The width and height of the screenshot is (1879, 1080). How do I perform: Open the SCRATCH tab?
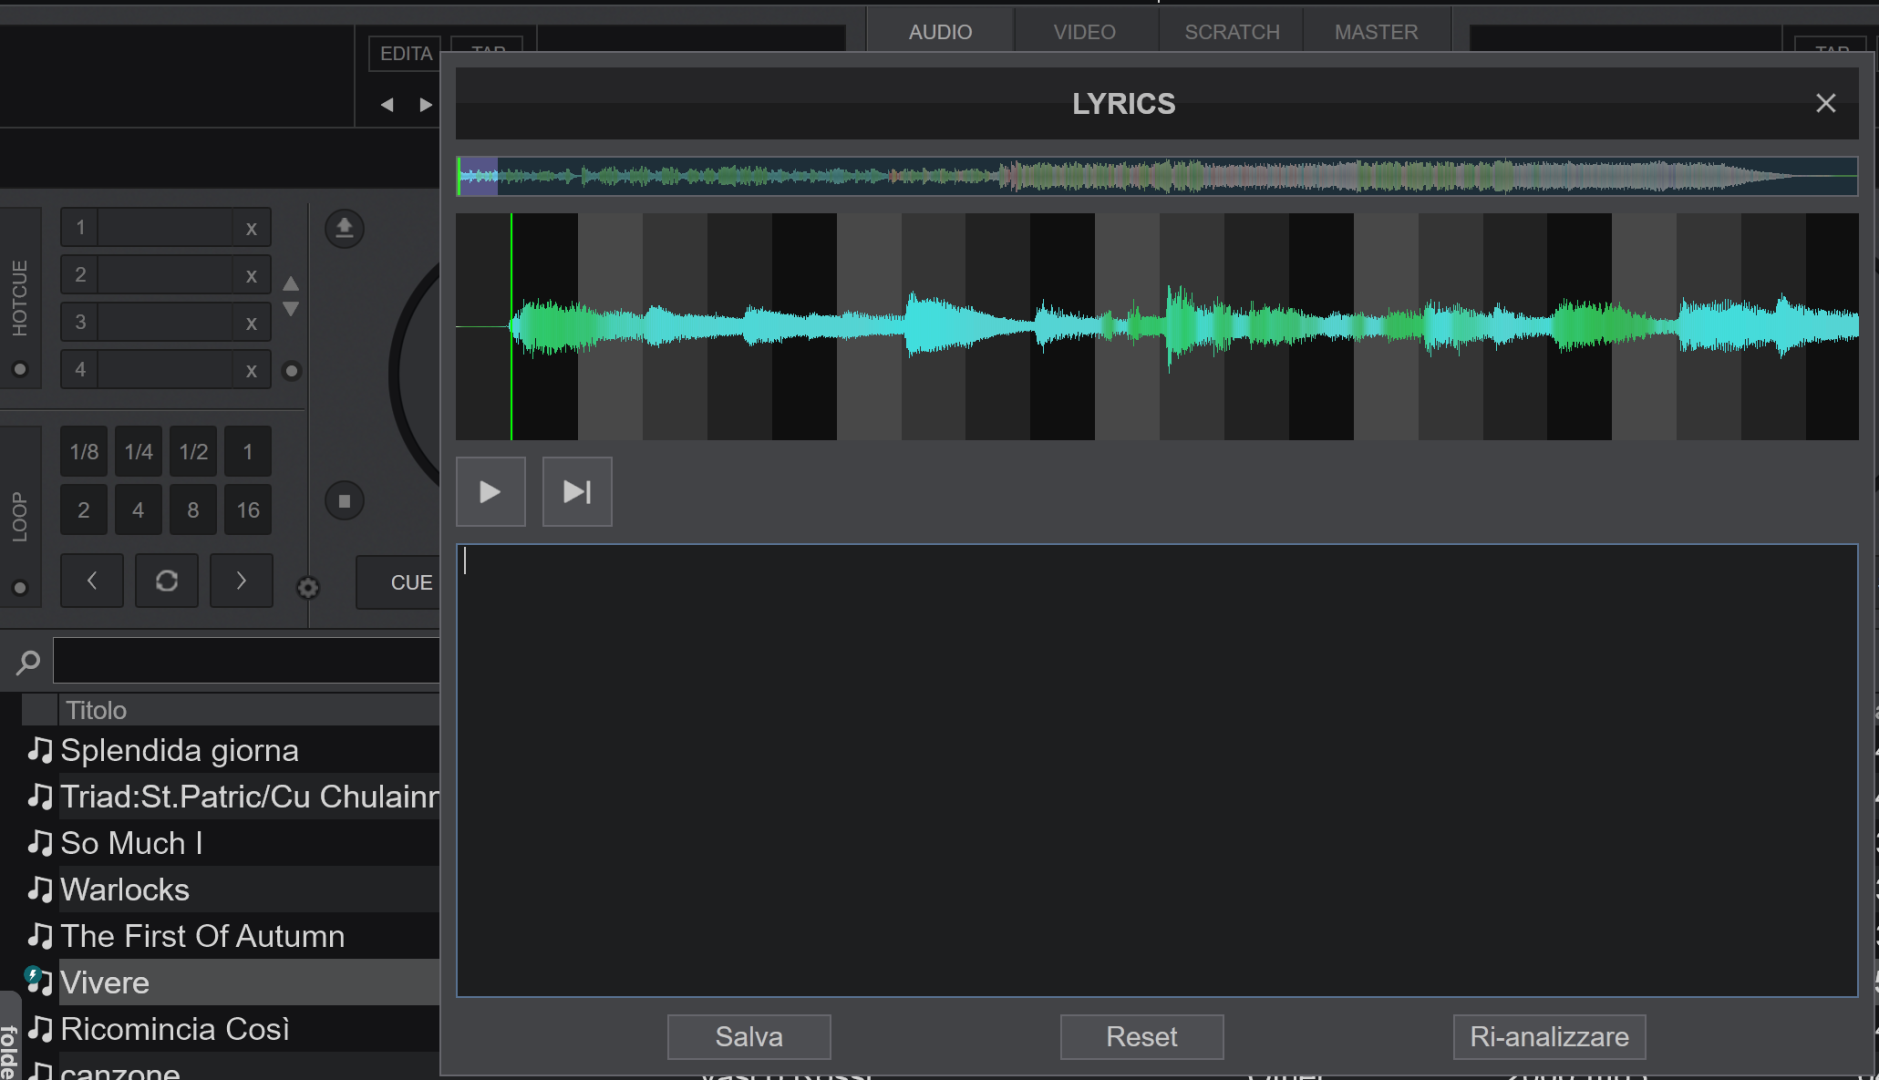[1232, 32]
